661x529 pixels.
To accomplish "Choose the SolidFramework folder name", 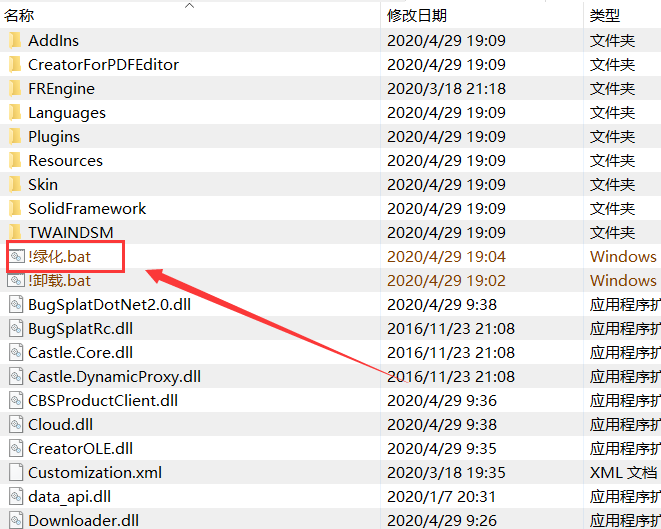I will [87, 209].
